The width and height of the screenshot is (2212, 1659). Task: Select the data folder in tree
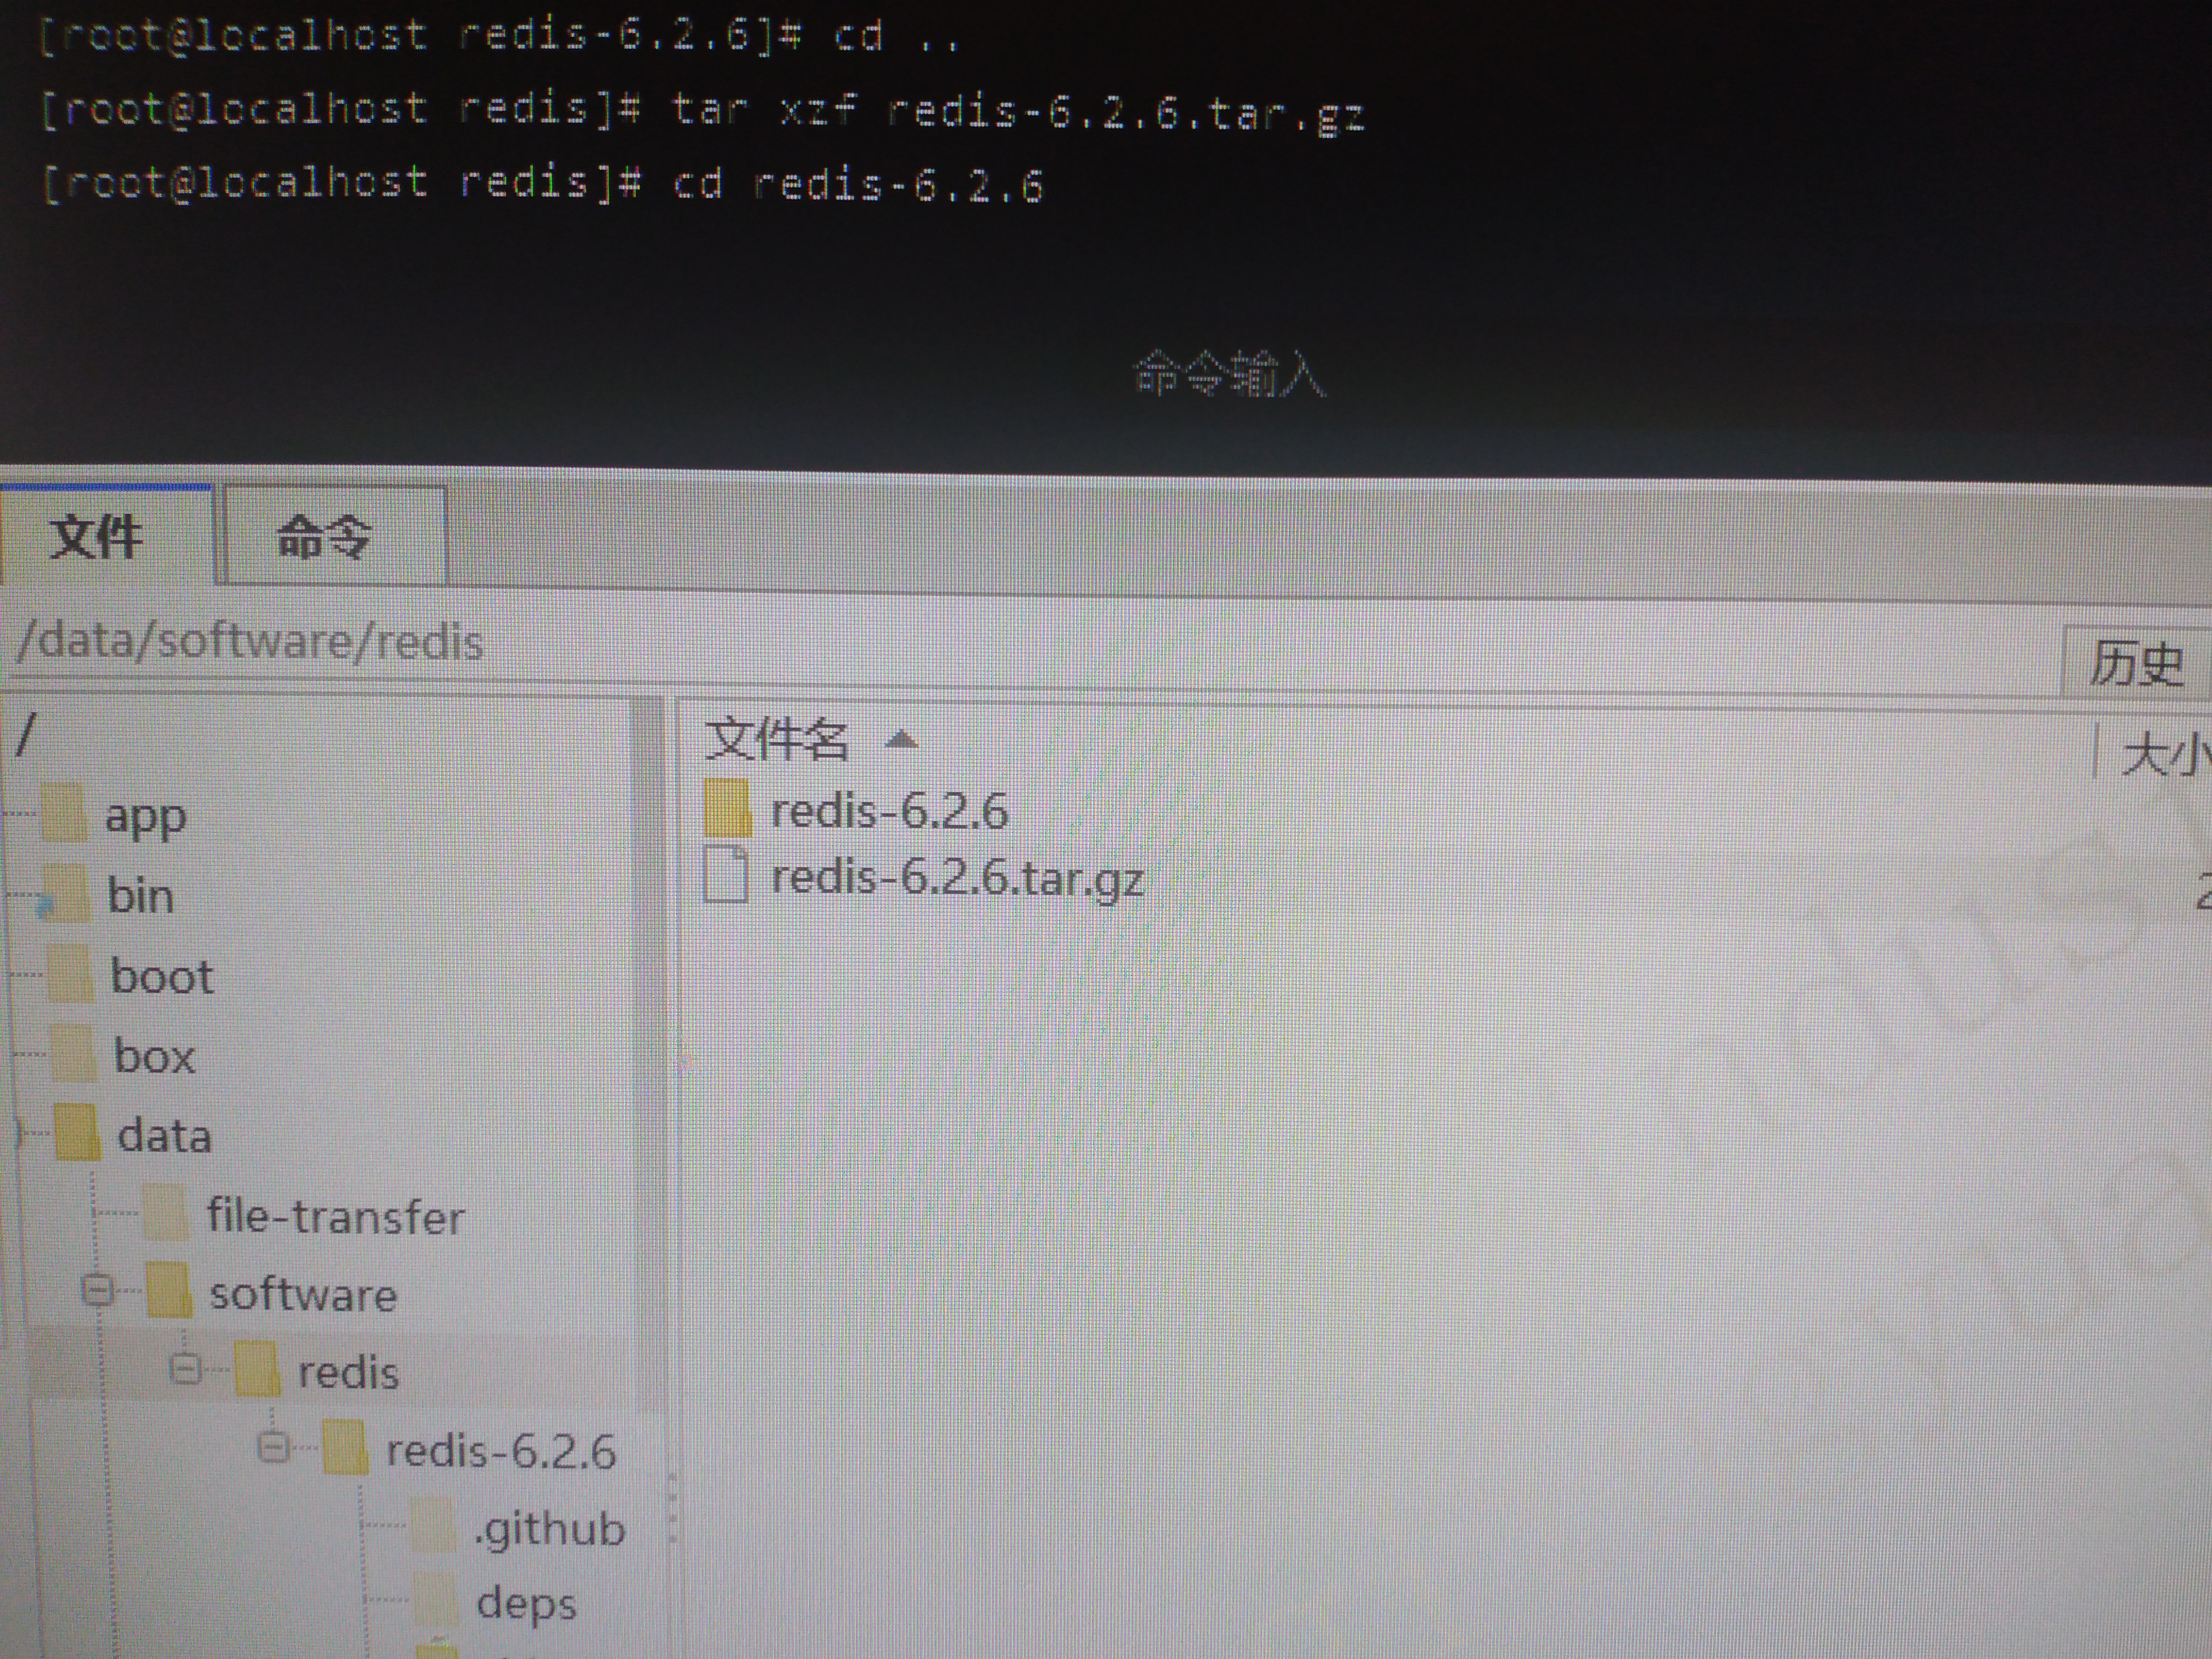point(164,1136)
